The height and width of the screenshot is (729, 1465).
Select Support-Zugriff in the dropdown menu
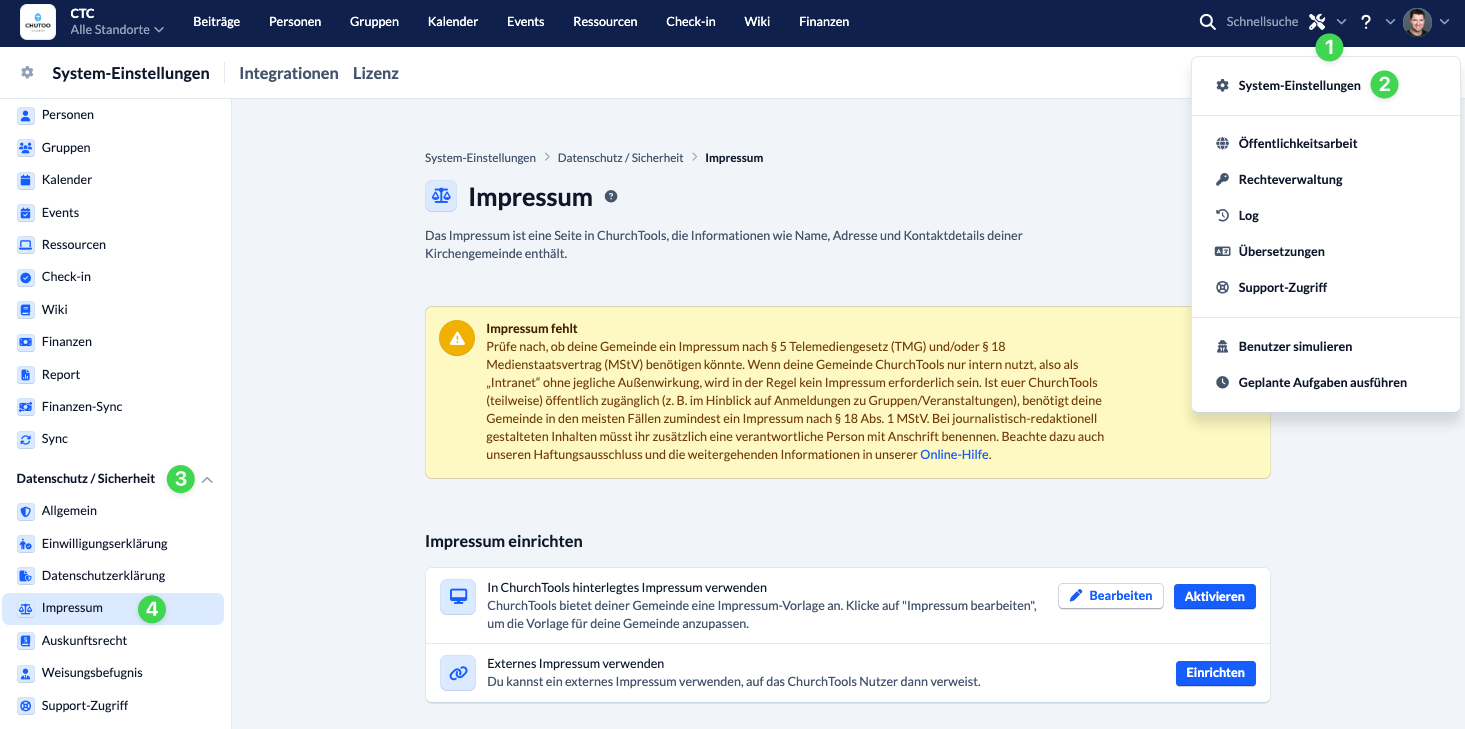click(1326, 288)
